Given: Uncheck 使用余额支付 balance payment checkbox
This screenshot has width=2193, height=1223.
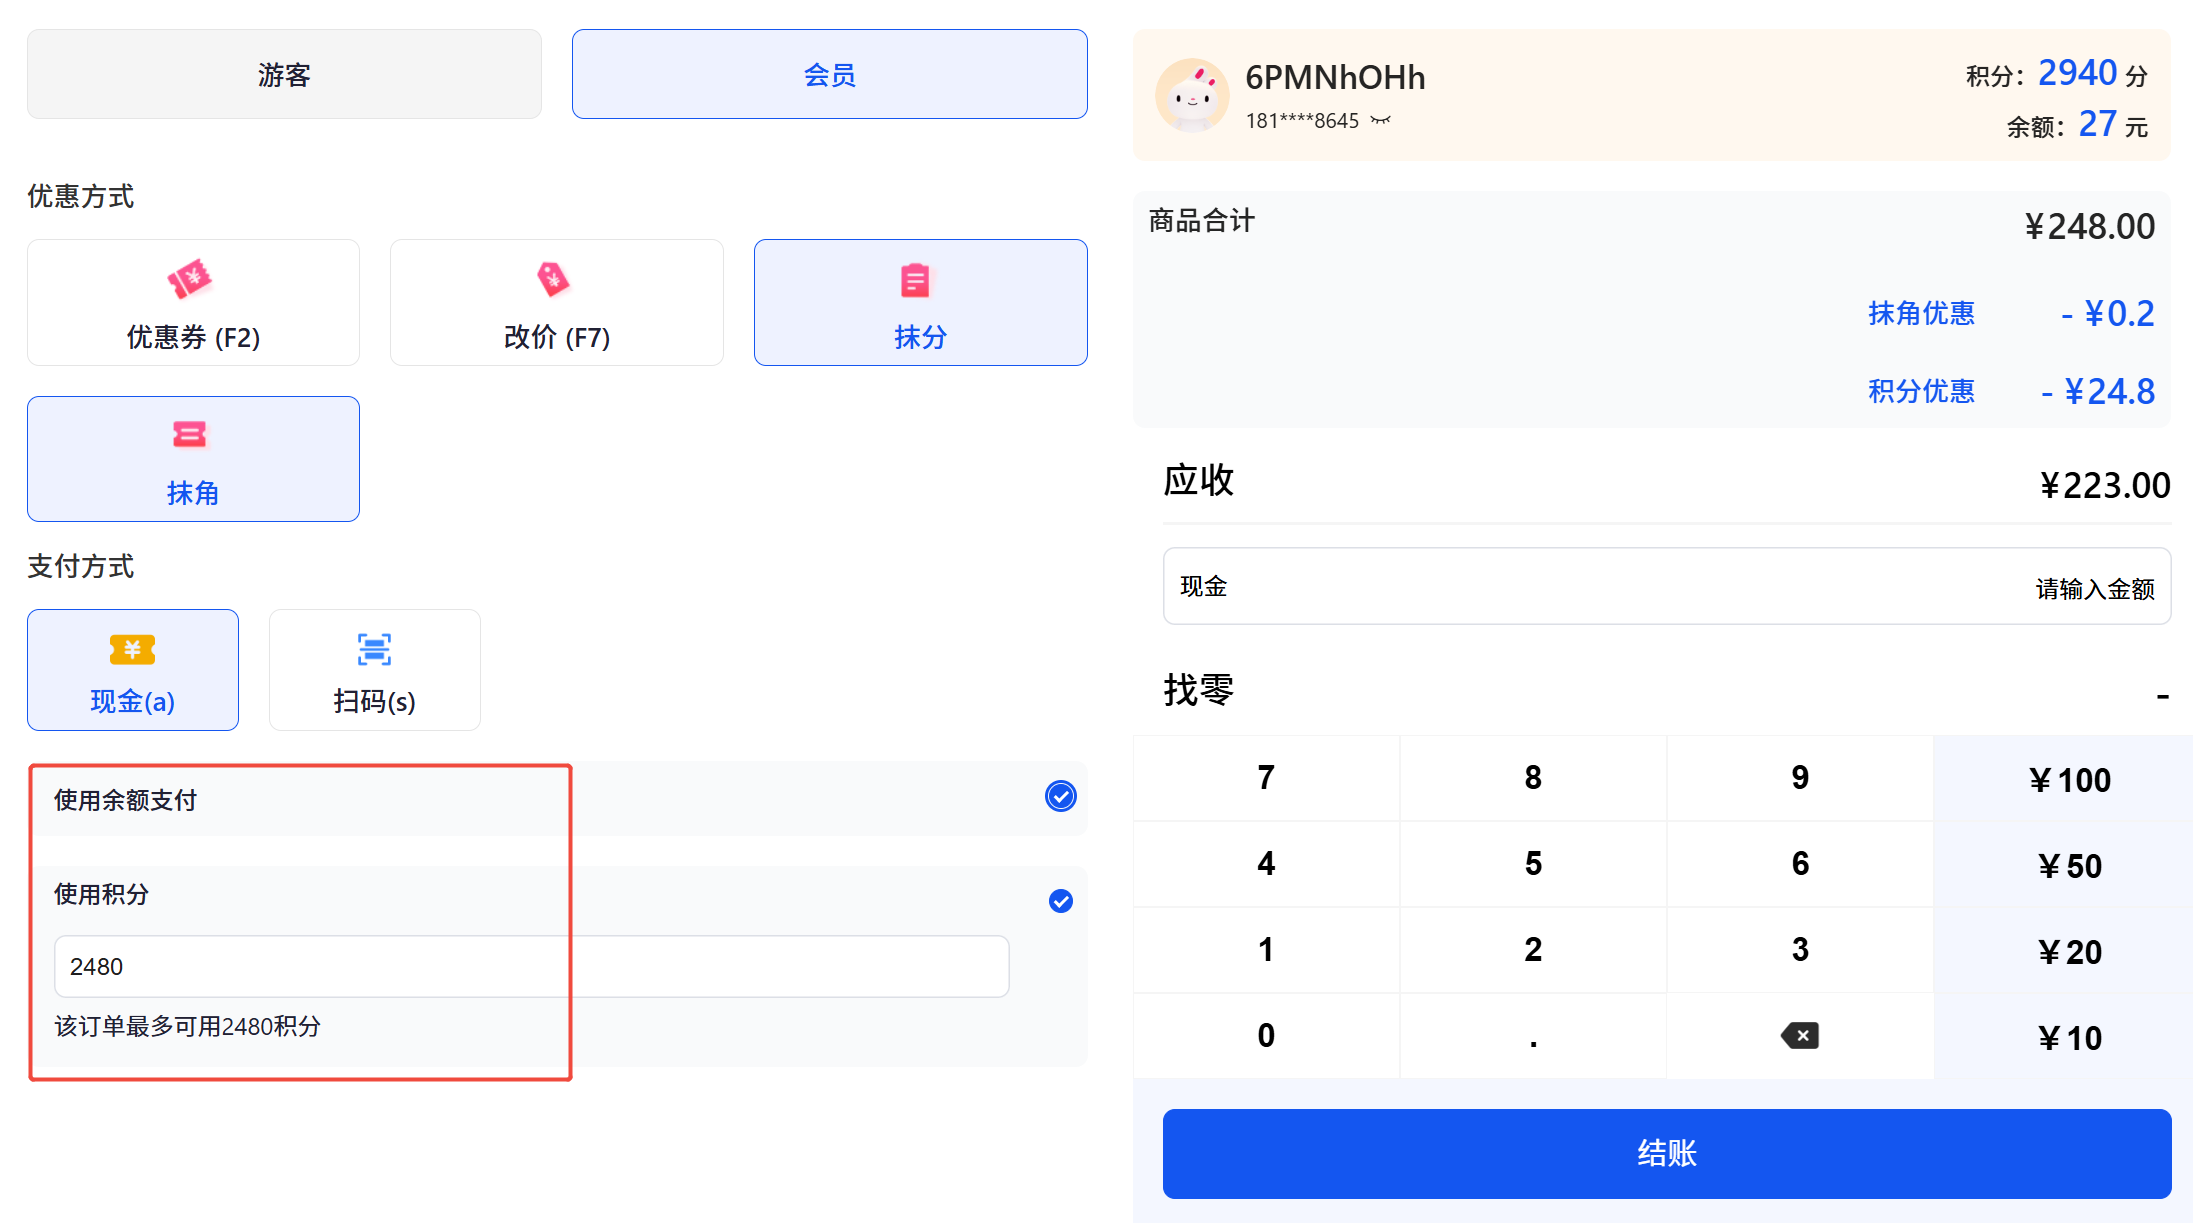Looking at the screenshot, I should pos(1060,796).
